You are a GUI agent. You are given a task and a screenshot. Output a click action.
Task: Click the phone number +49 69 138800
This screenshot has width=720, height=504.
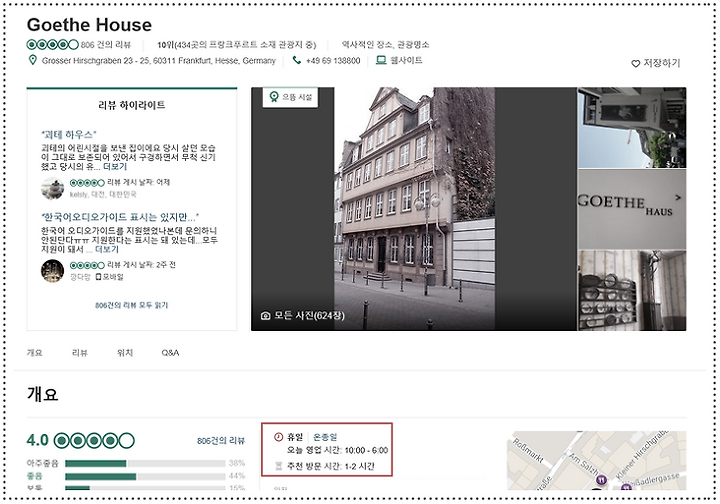point(333,61)
